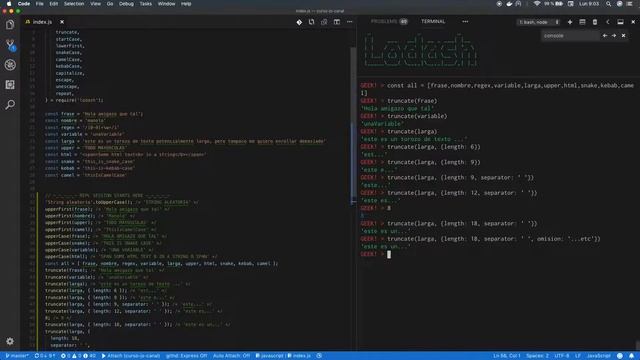This screenshot has width=640, height=360.
Task: Kill the terminal with trash icon
Action: (x=595, y=22)
